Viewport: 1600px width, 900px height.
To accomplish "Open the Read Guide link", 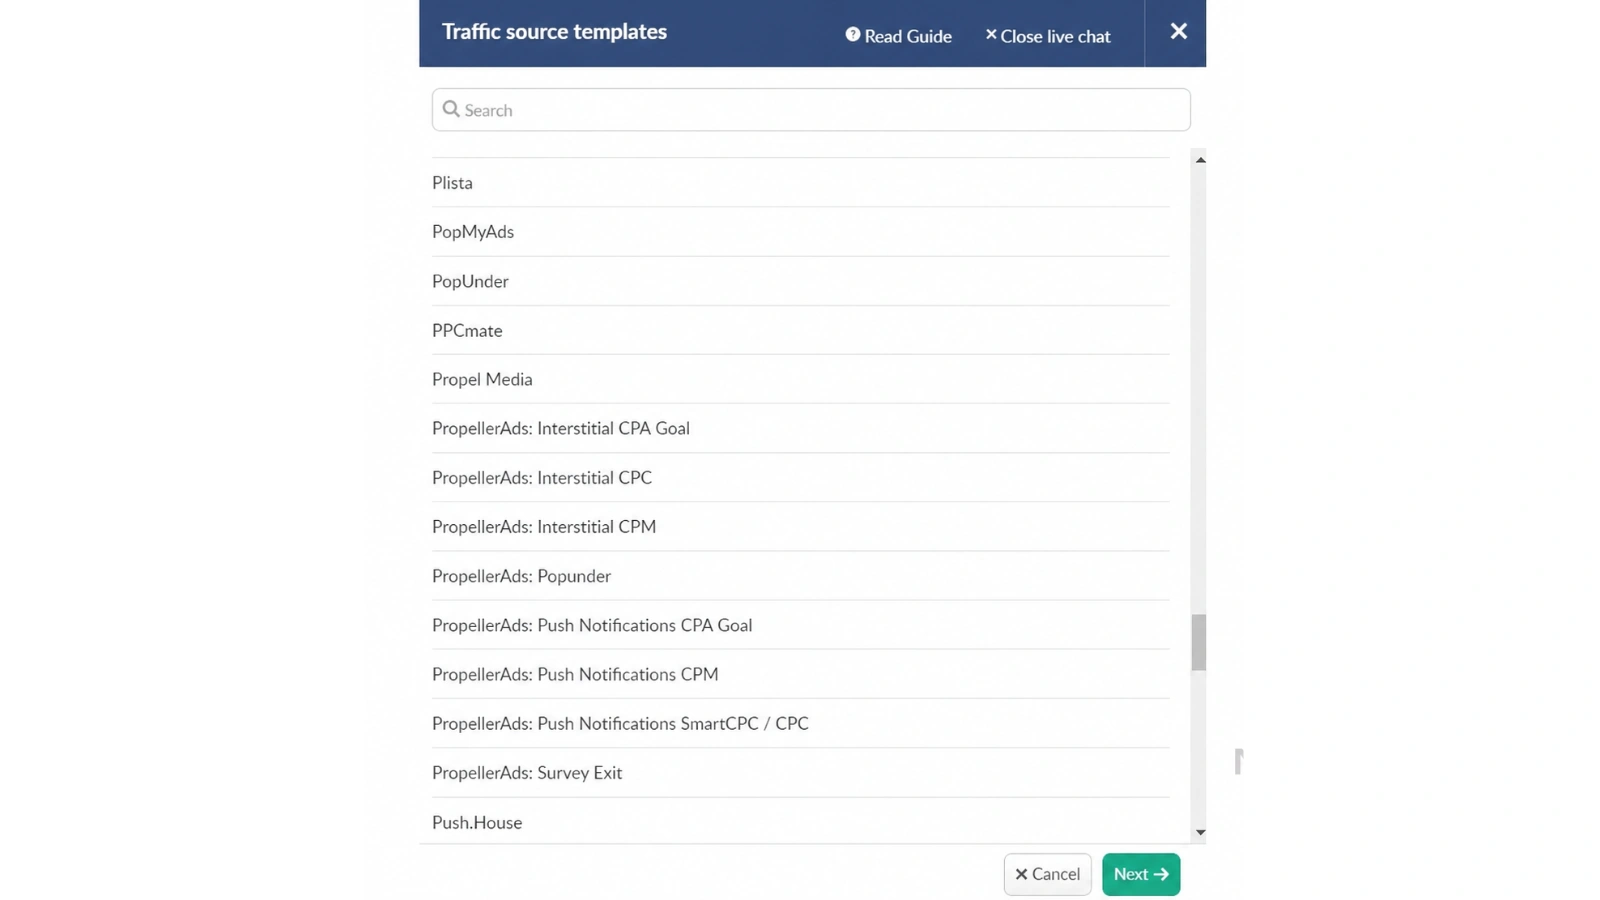I will click(907, 35).
